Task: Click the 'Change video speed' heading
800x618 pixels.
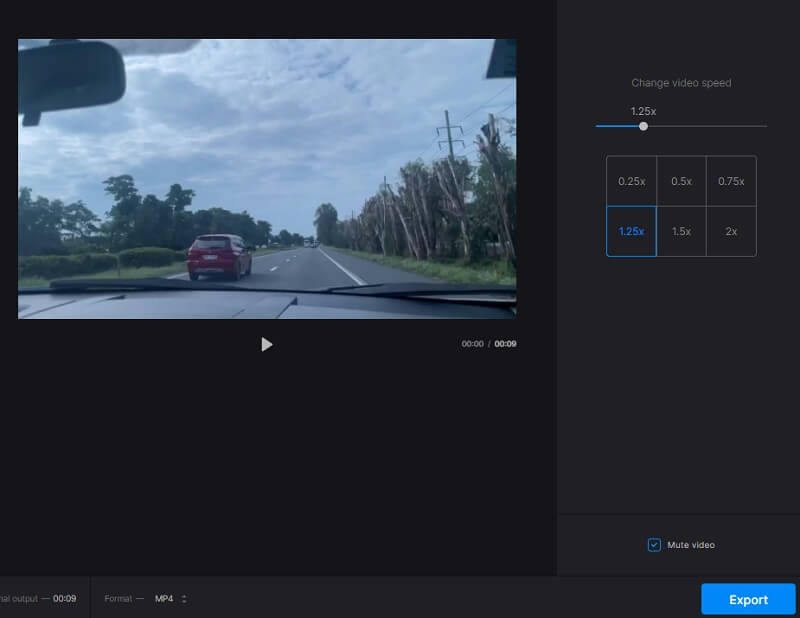Action: click(681, 83)
